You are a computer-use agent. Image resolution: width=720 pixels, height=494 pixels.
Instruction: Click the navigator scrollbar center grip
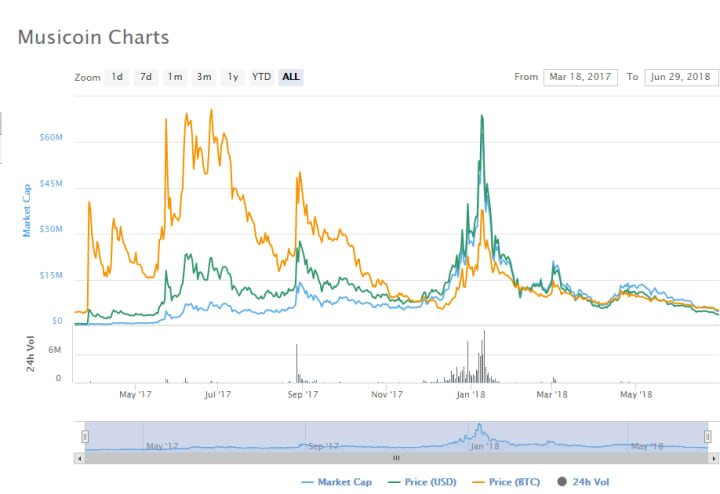(x=396, y=458)
